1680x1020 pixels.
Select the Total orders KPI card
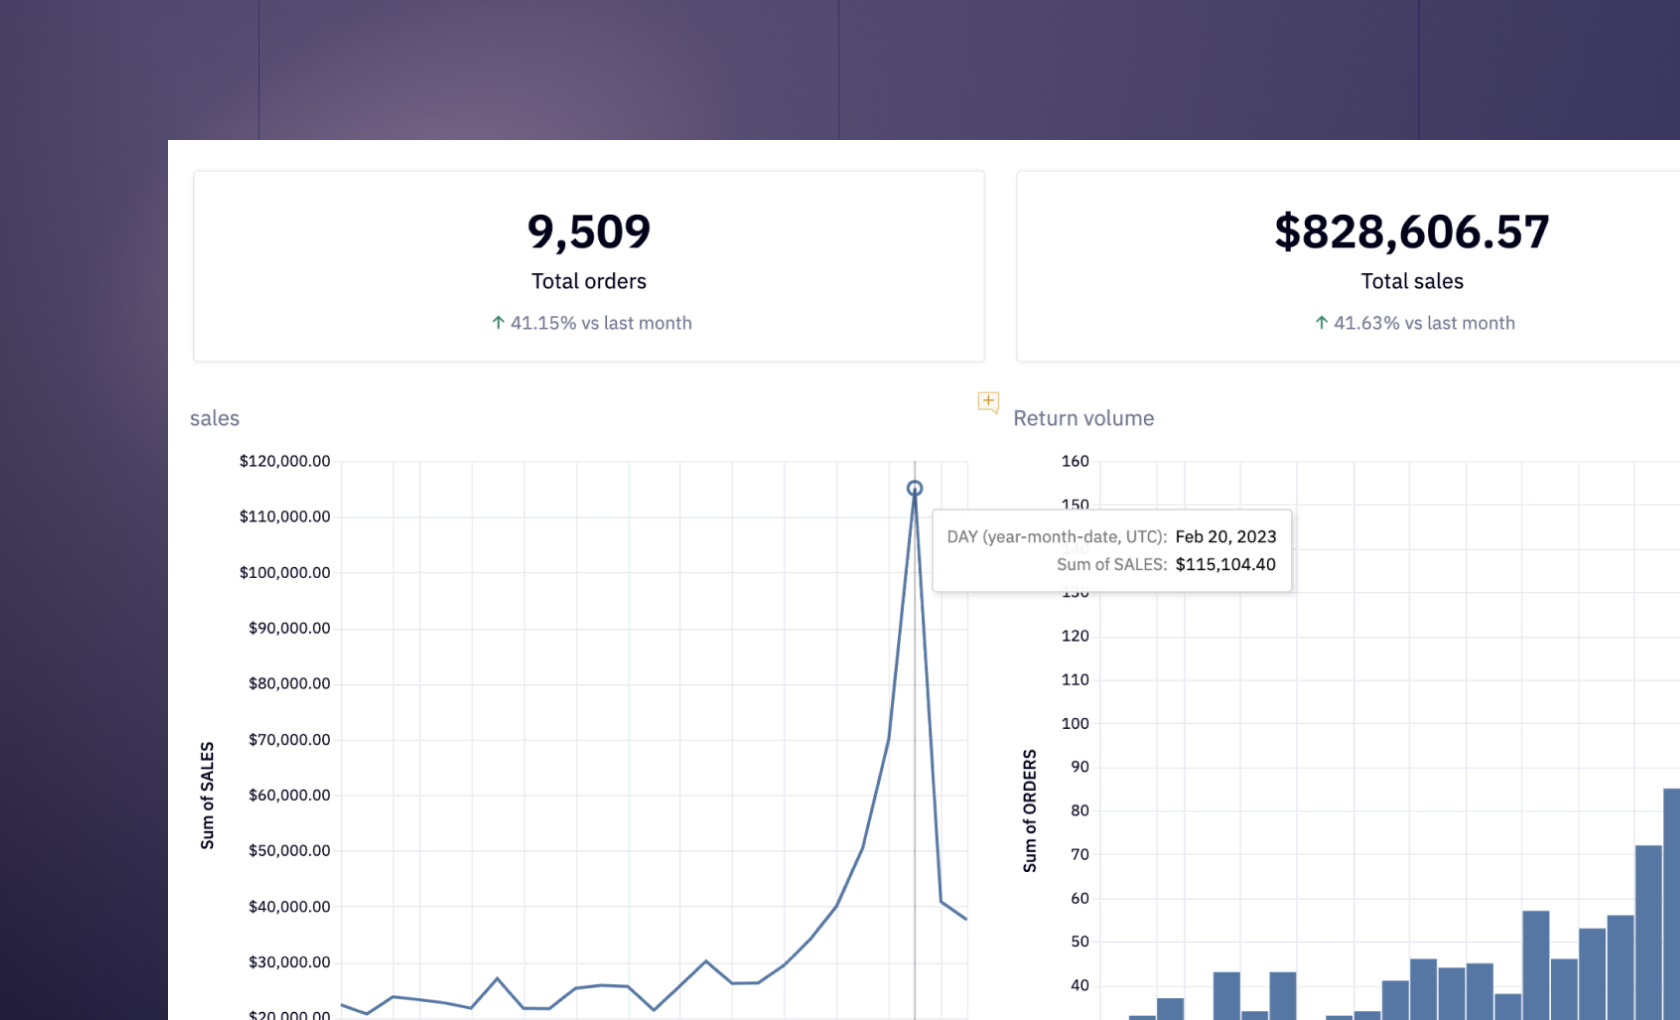click(589, 265)
